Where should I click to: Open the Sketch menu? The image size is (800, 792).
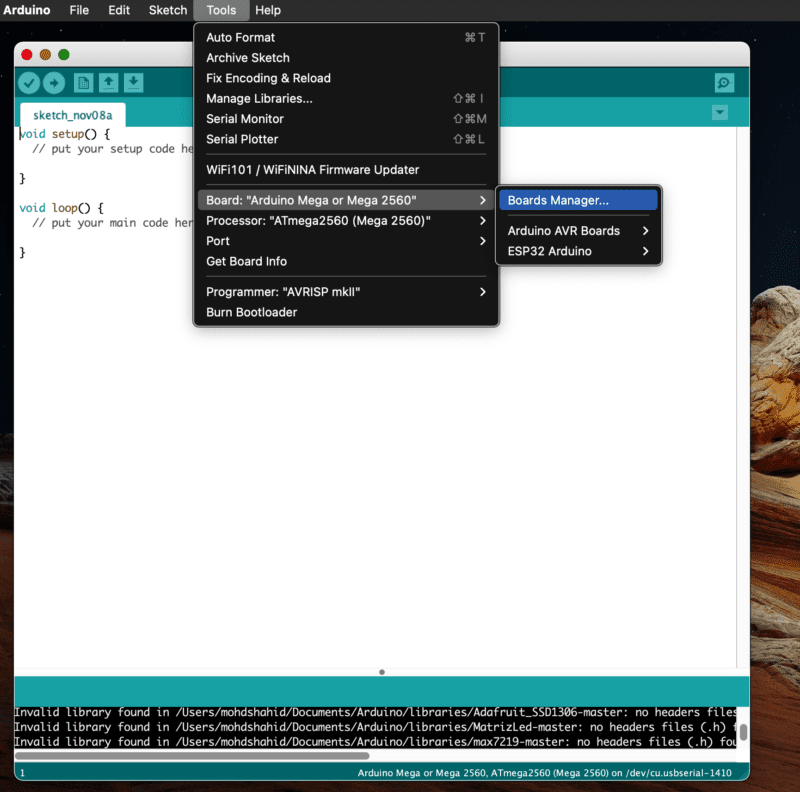click(x=168, y=10)
